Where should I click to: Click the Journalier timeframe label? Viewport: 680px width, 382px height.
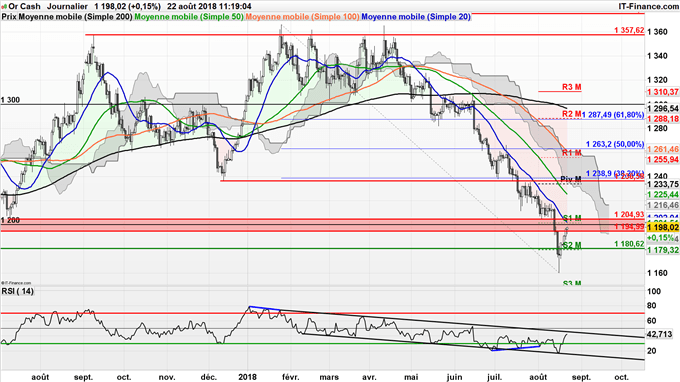pyautogui.click(x=67, y=7)
